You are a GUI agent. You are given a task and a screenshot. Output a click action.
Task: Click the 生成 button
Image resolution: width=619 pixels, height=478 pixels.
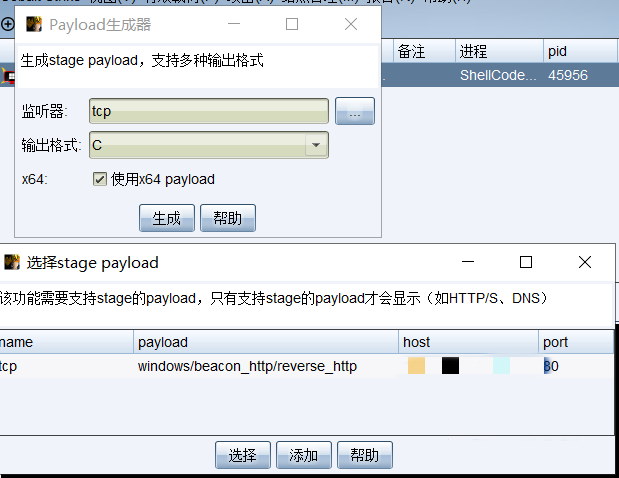167,218
